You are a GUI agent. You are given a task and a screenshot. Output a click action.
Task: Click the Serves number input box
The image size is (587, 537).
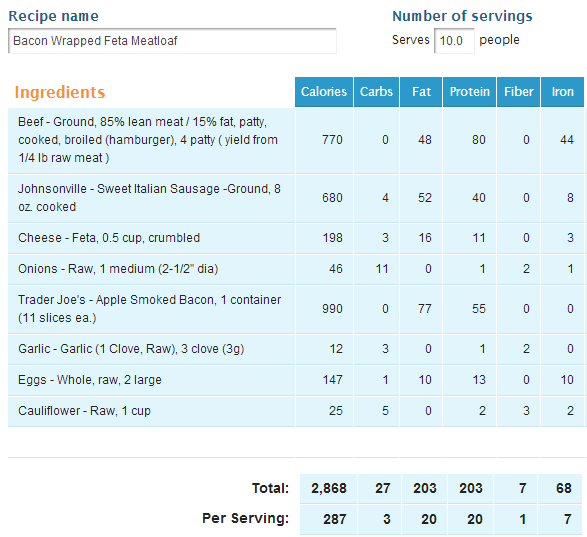click(454, 40)
